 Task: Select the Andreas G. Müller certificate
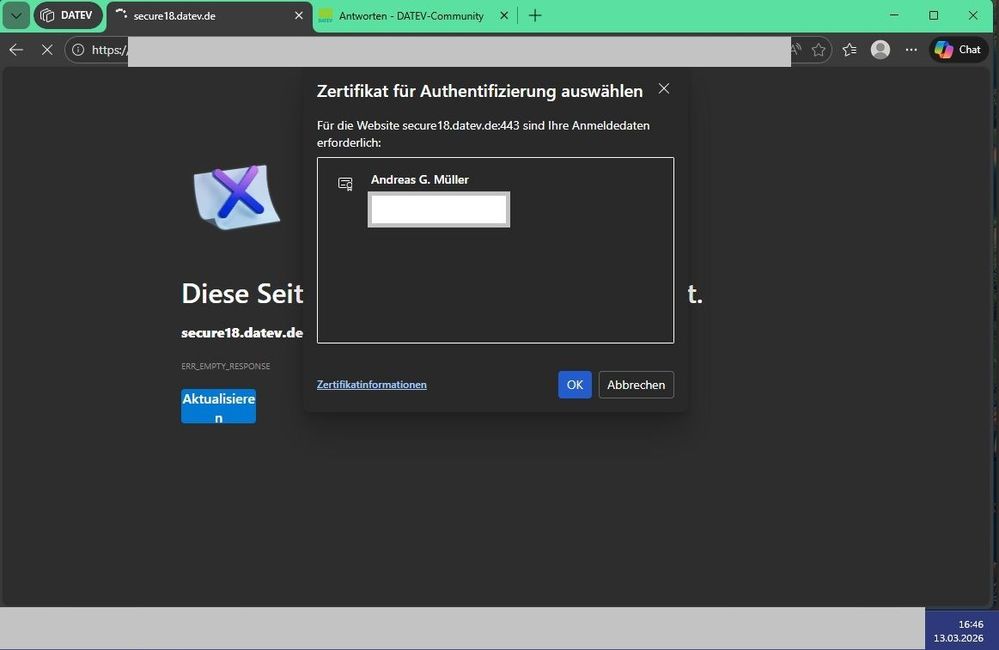(495, 200)
